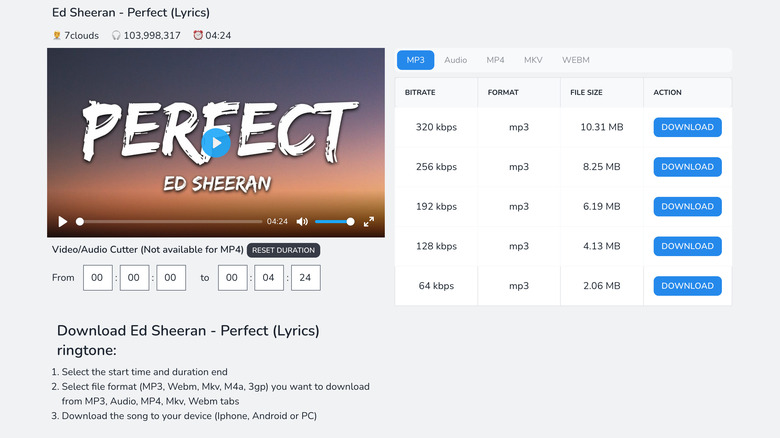Click the To hours input field

[x=232, y=278]
